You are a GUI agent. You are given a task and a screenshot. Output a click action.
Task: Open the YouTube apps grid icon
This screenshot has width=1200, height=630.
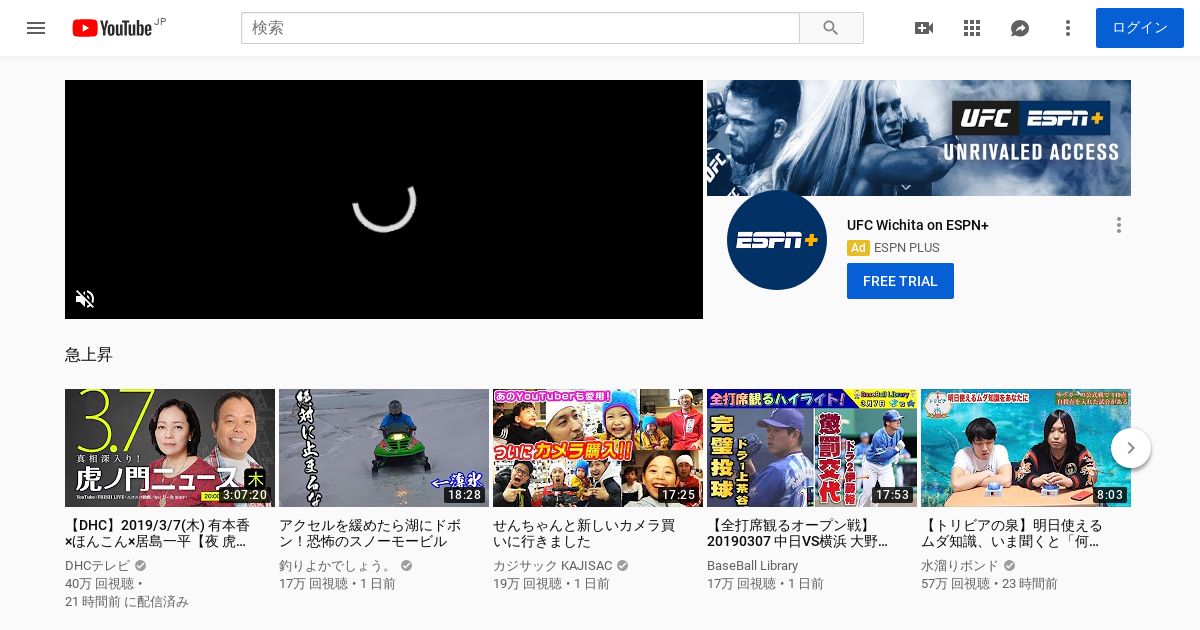pyautogui.click(x=972, y=28)
